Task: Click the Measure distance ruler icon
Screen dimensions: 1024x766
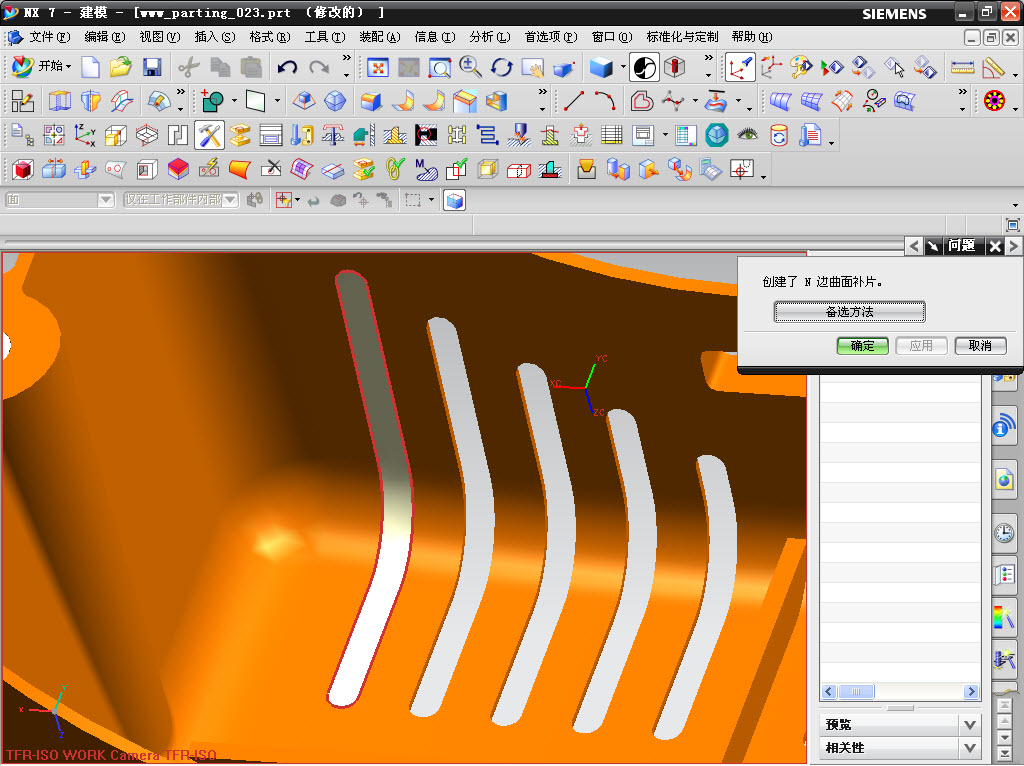Action: click(x=963, y=67)
